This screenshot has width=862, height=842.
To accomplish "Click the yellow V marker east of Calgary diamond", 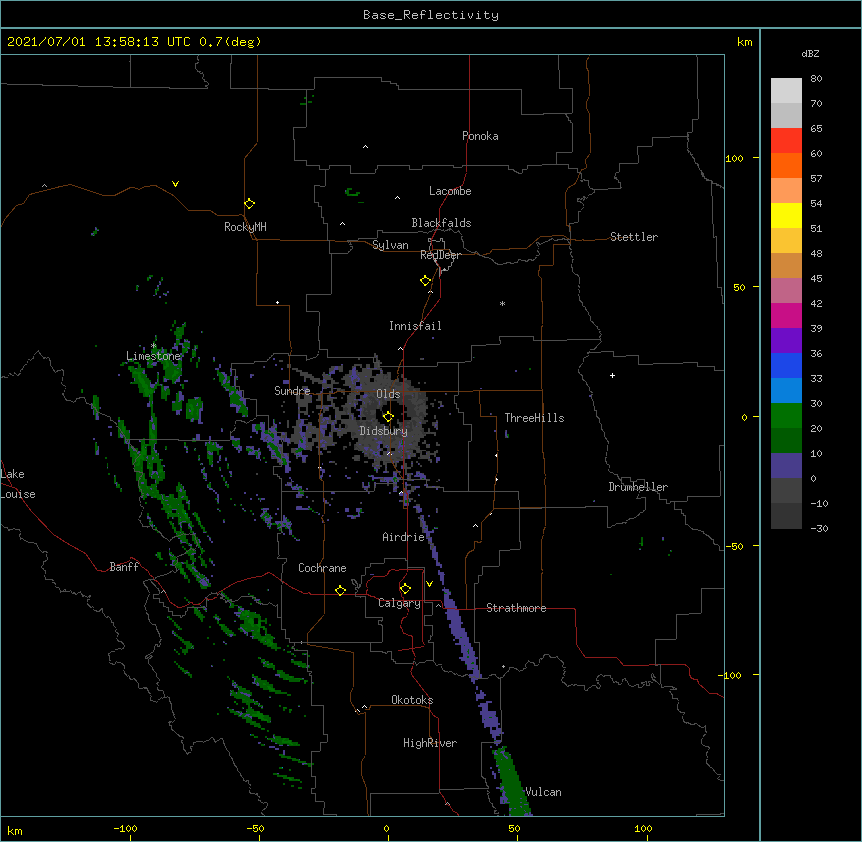I will [x=429, y=584].
